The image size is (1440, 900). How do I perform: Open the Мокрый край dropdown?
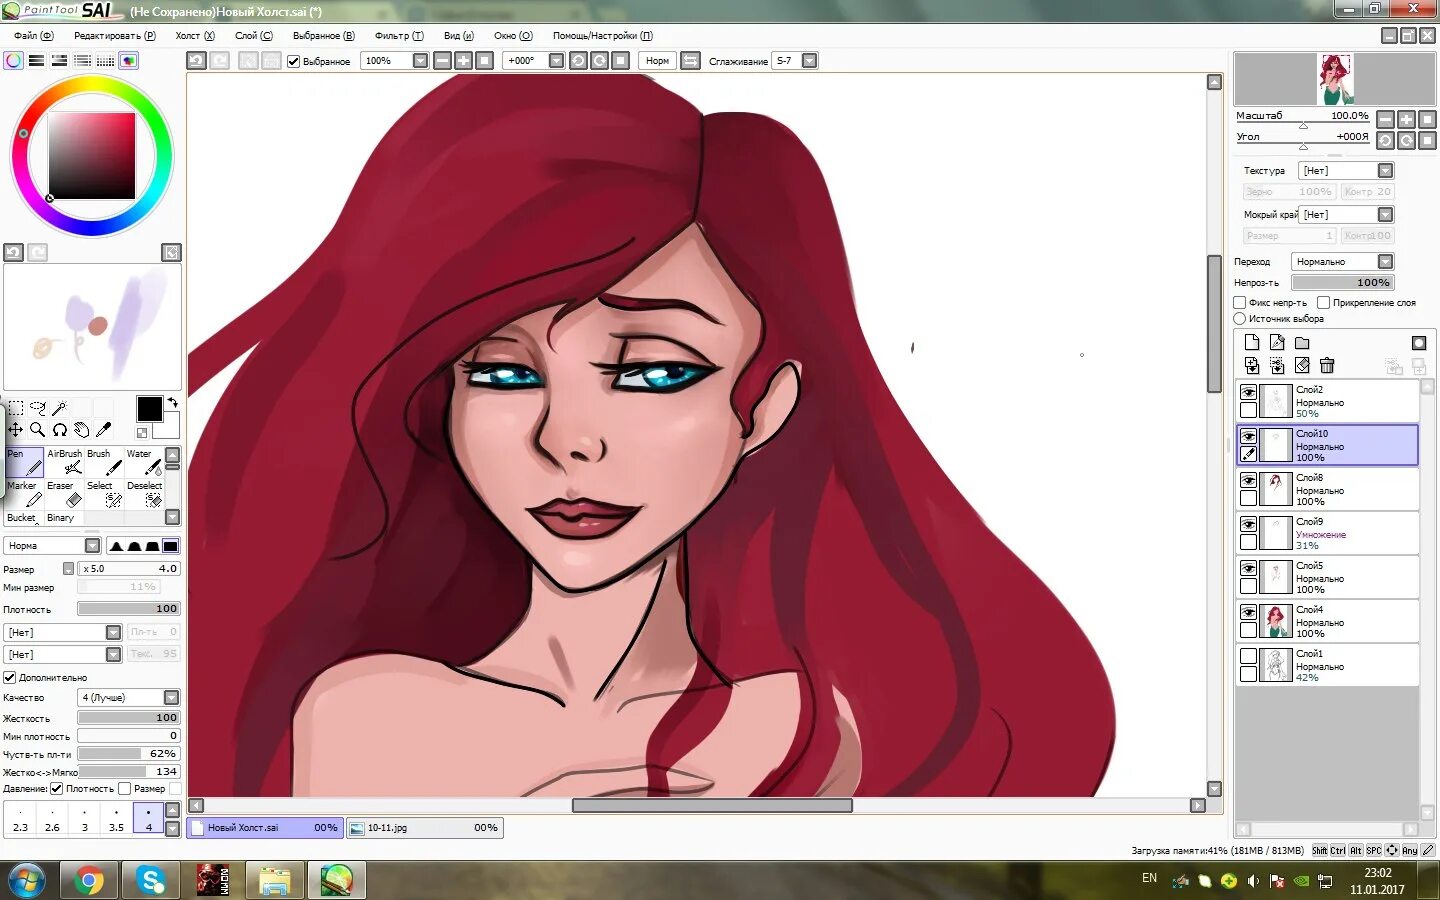(x=1346, y=215)
